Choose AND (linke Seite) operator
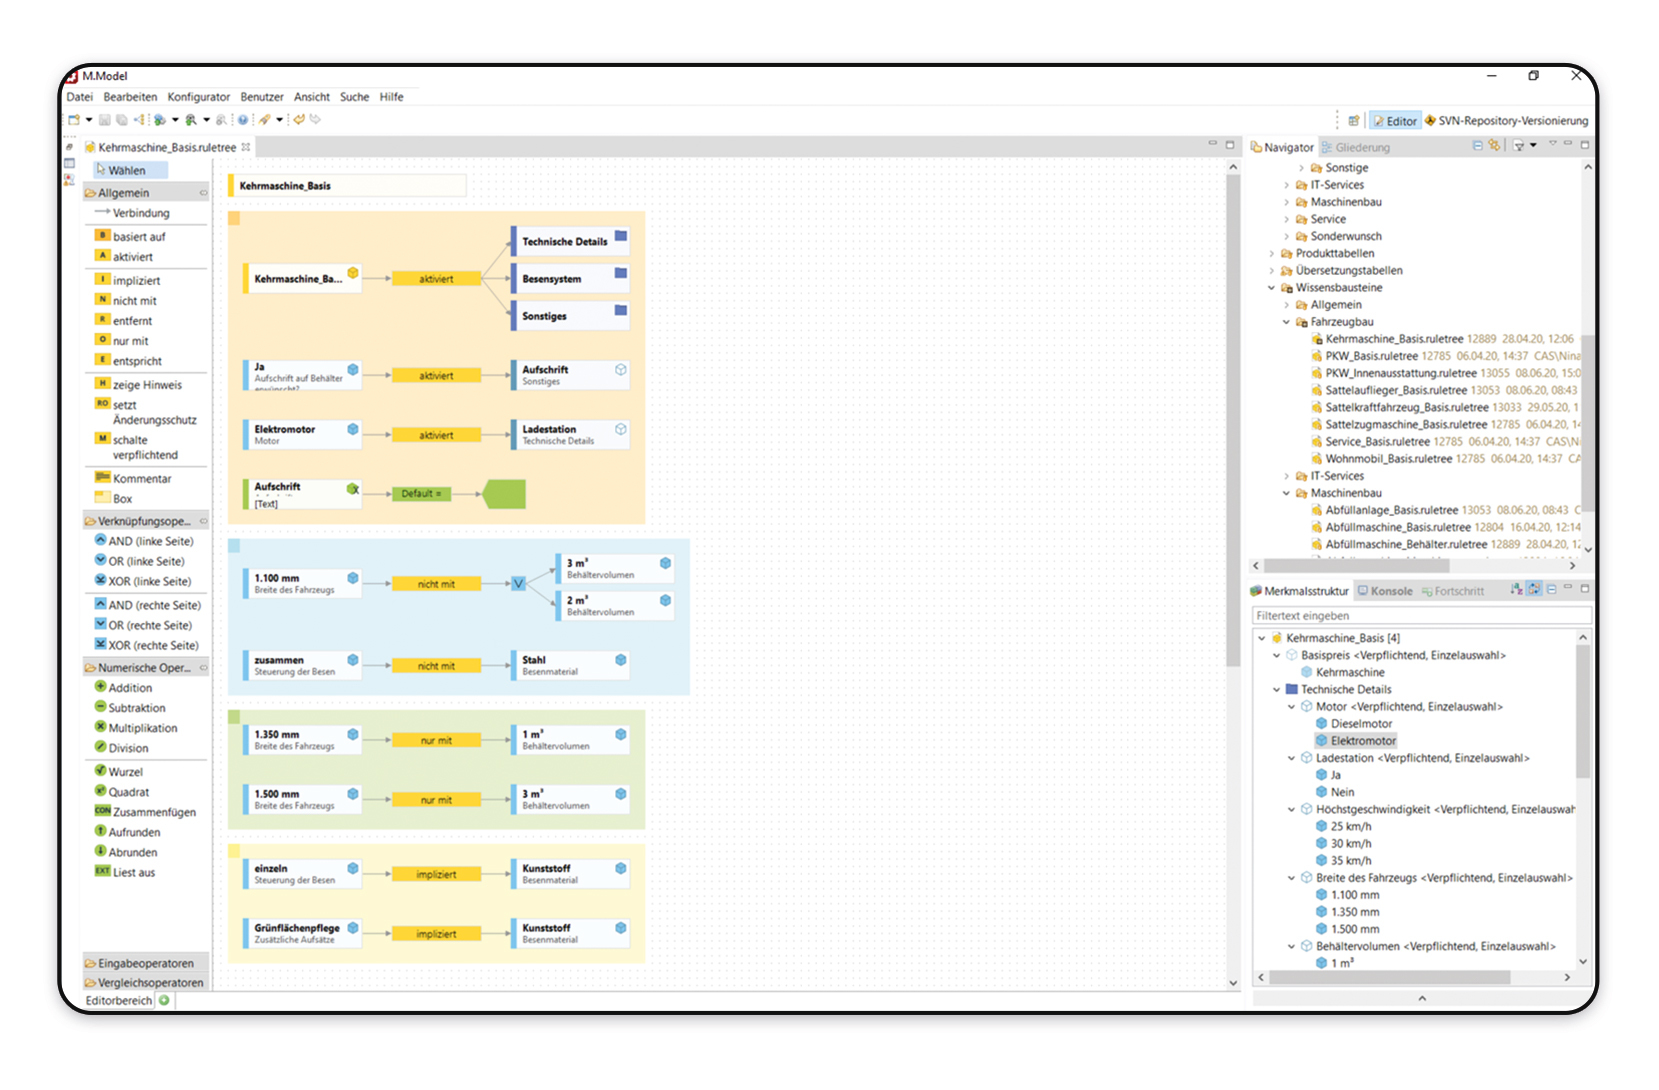Viewport: 1659px width, 1090px height. (144, 541)
